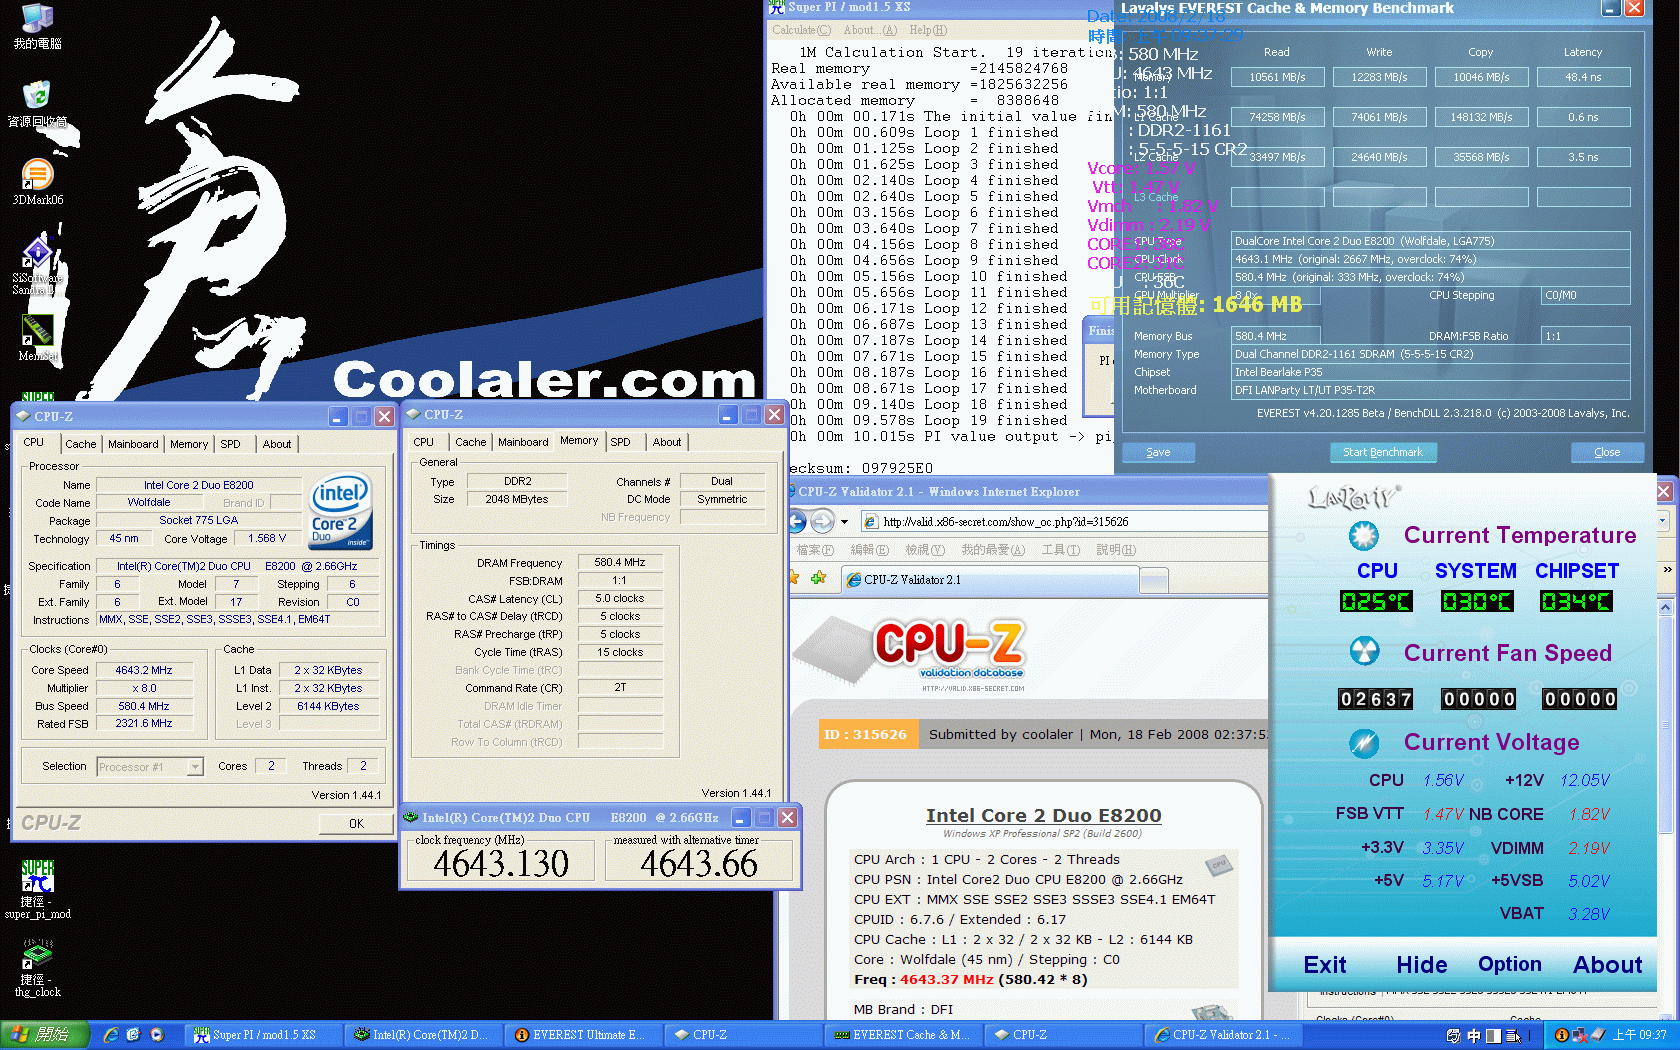Switch to the Intel(R) Core(TM)2 D... taskbar button
The image size is (1680, 1050).
click(x=423, y=1035)
